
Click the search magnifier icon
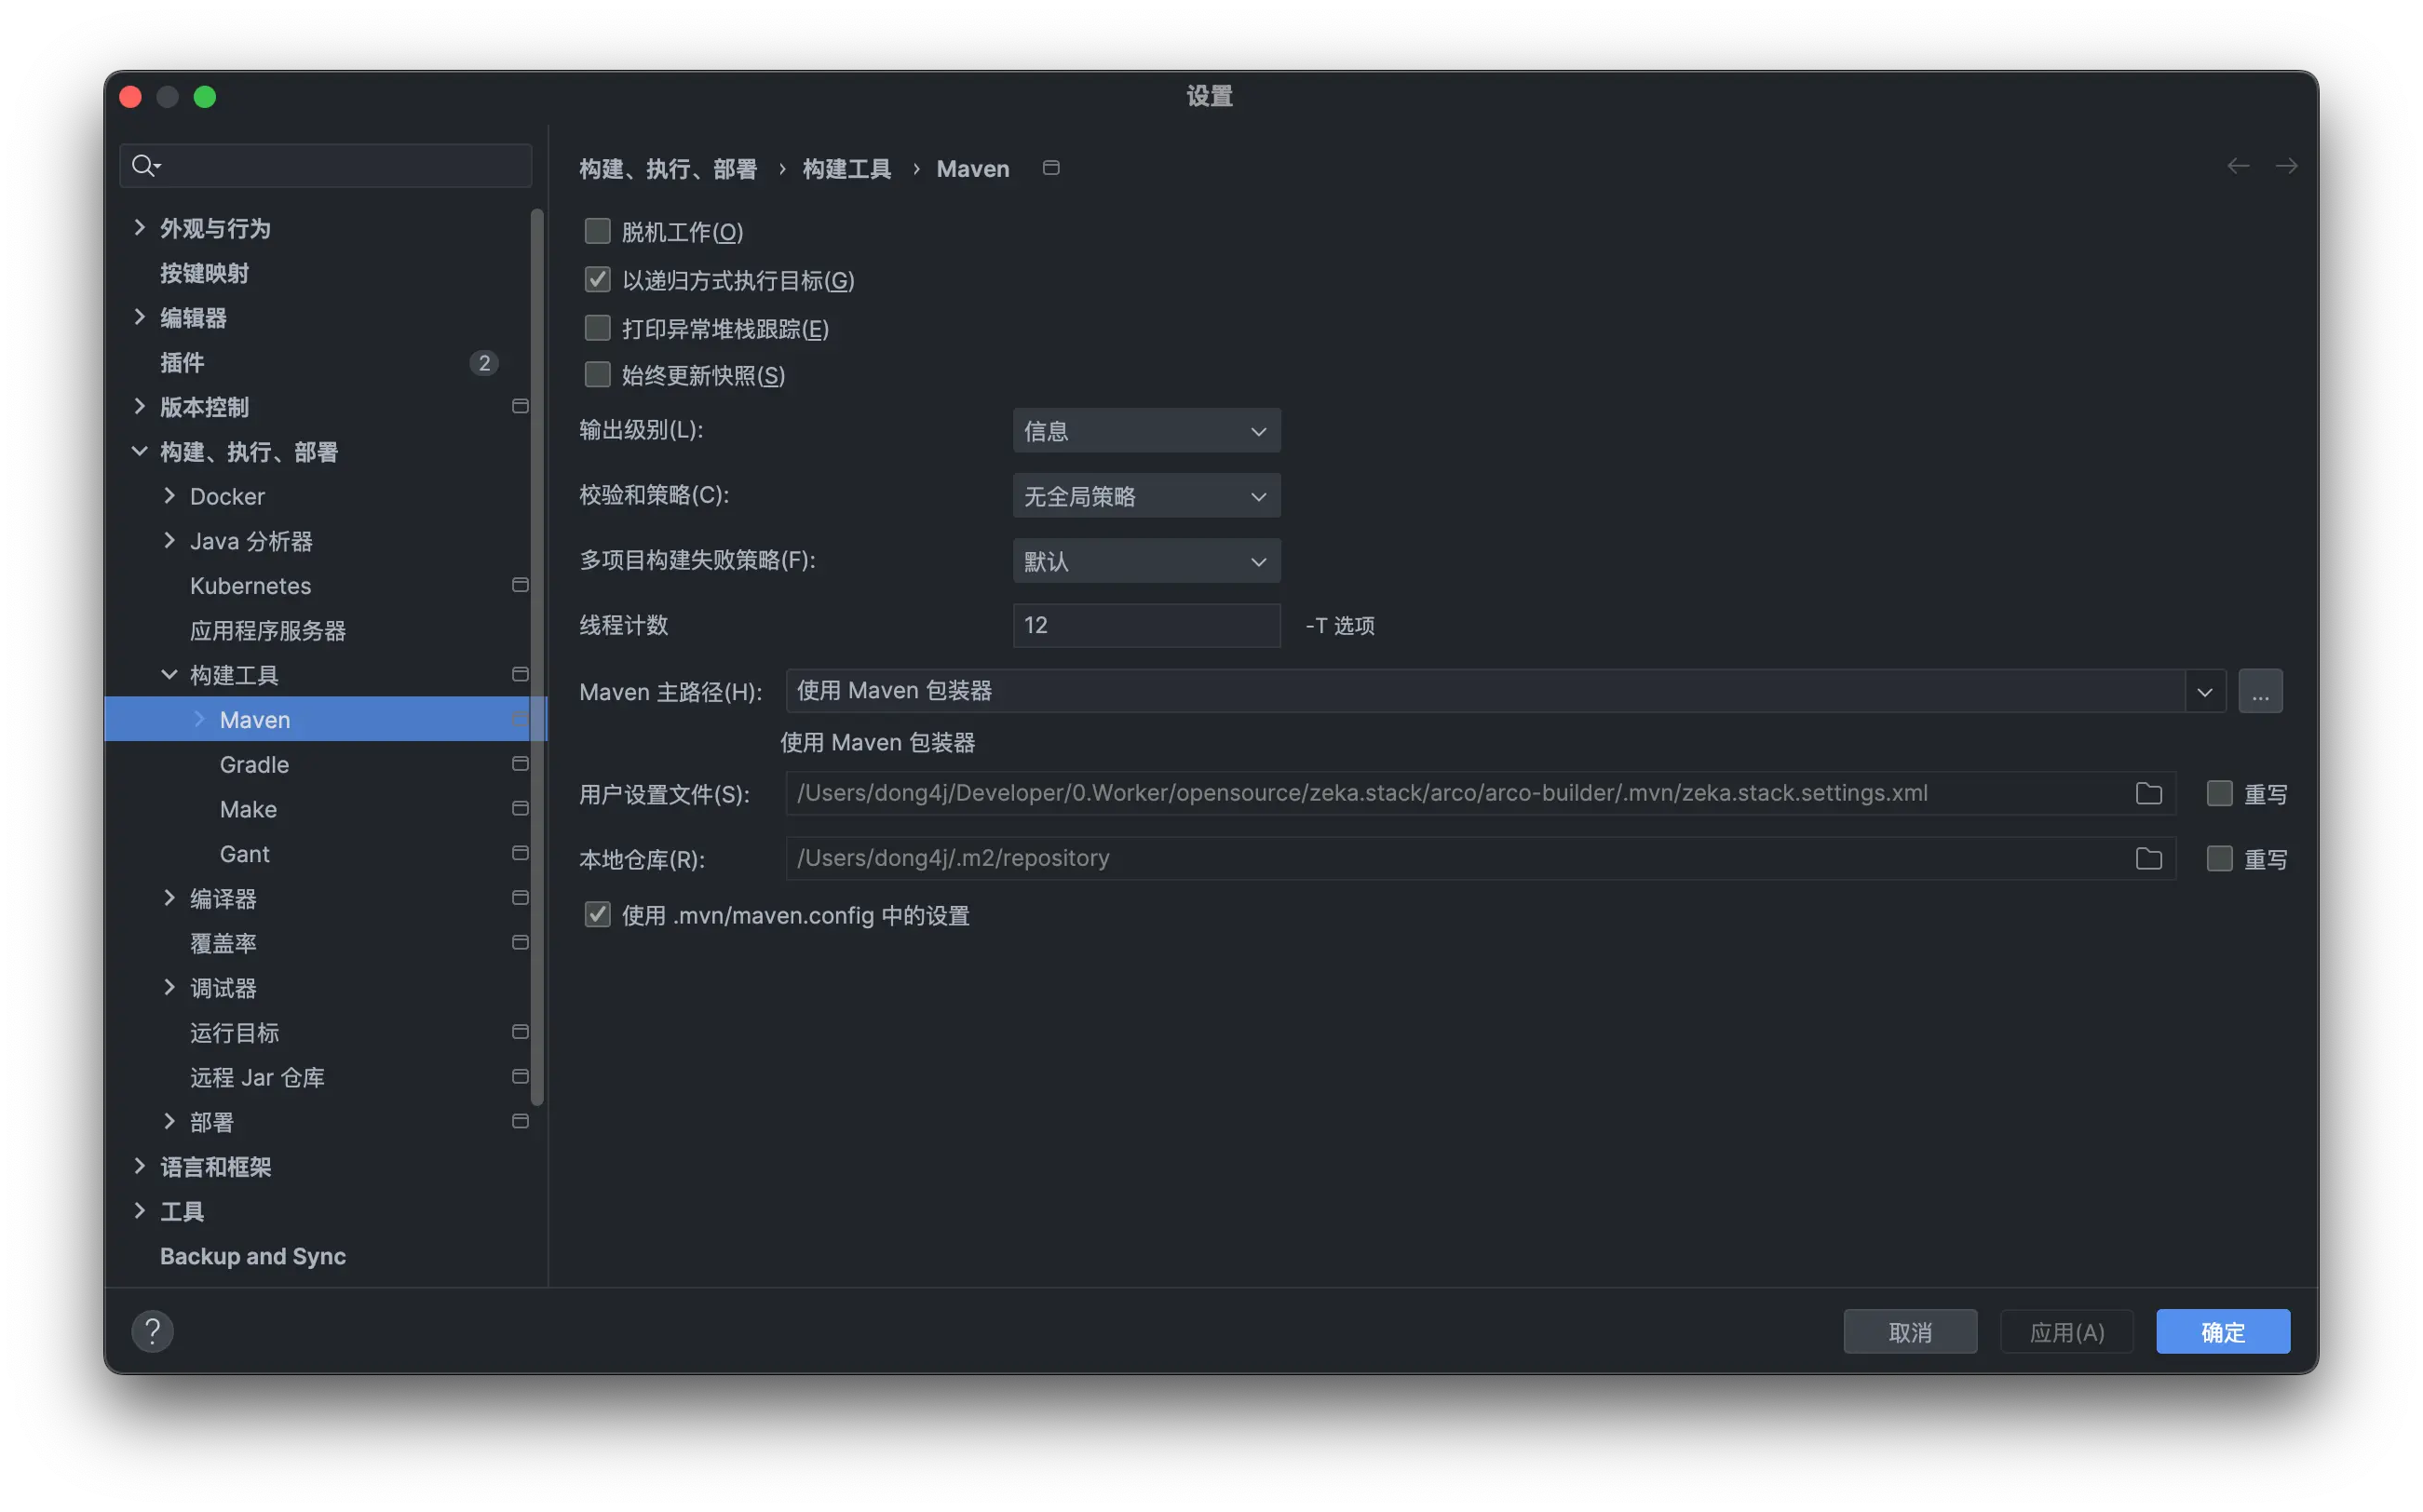(x=145, y=165)
